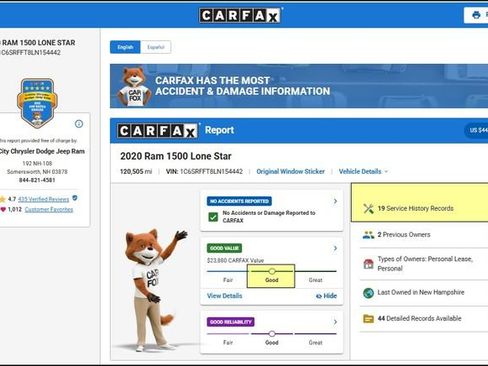Click the printer icon button
Screen dimensions: 488x366
tap(476, 15)
